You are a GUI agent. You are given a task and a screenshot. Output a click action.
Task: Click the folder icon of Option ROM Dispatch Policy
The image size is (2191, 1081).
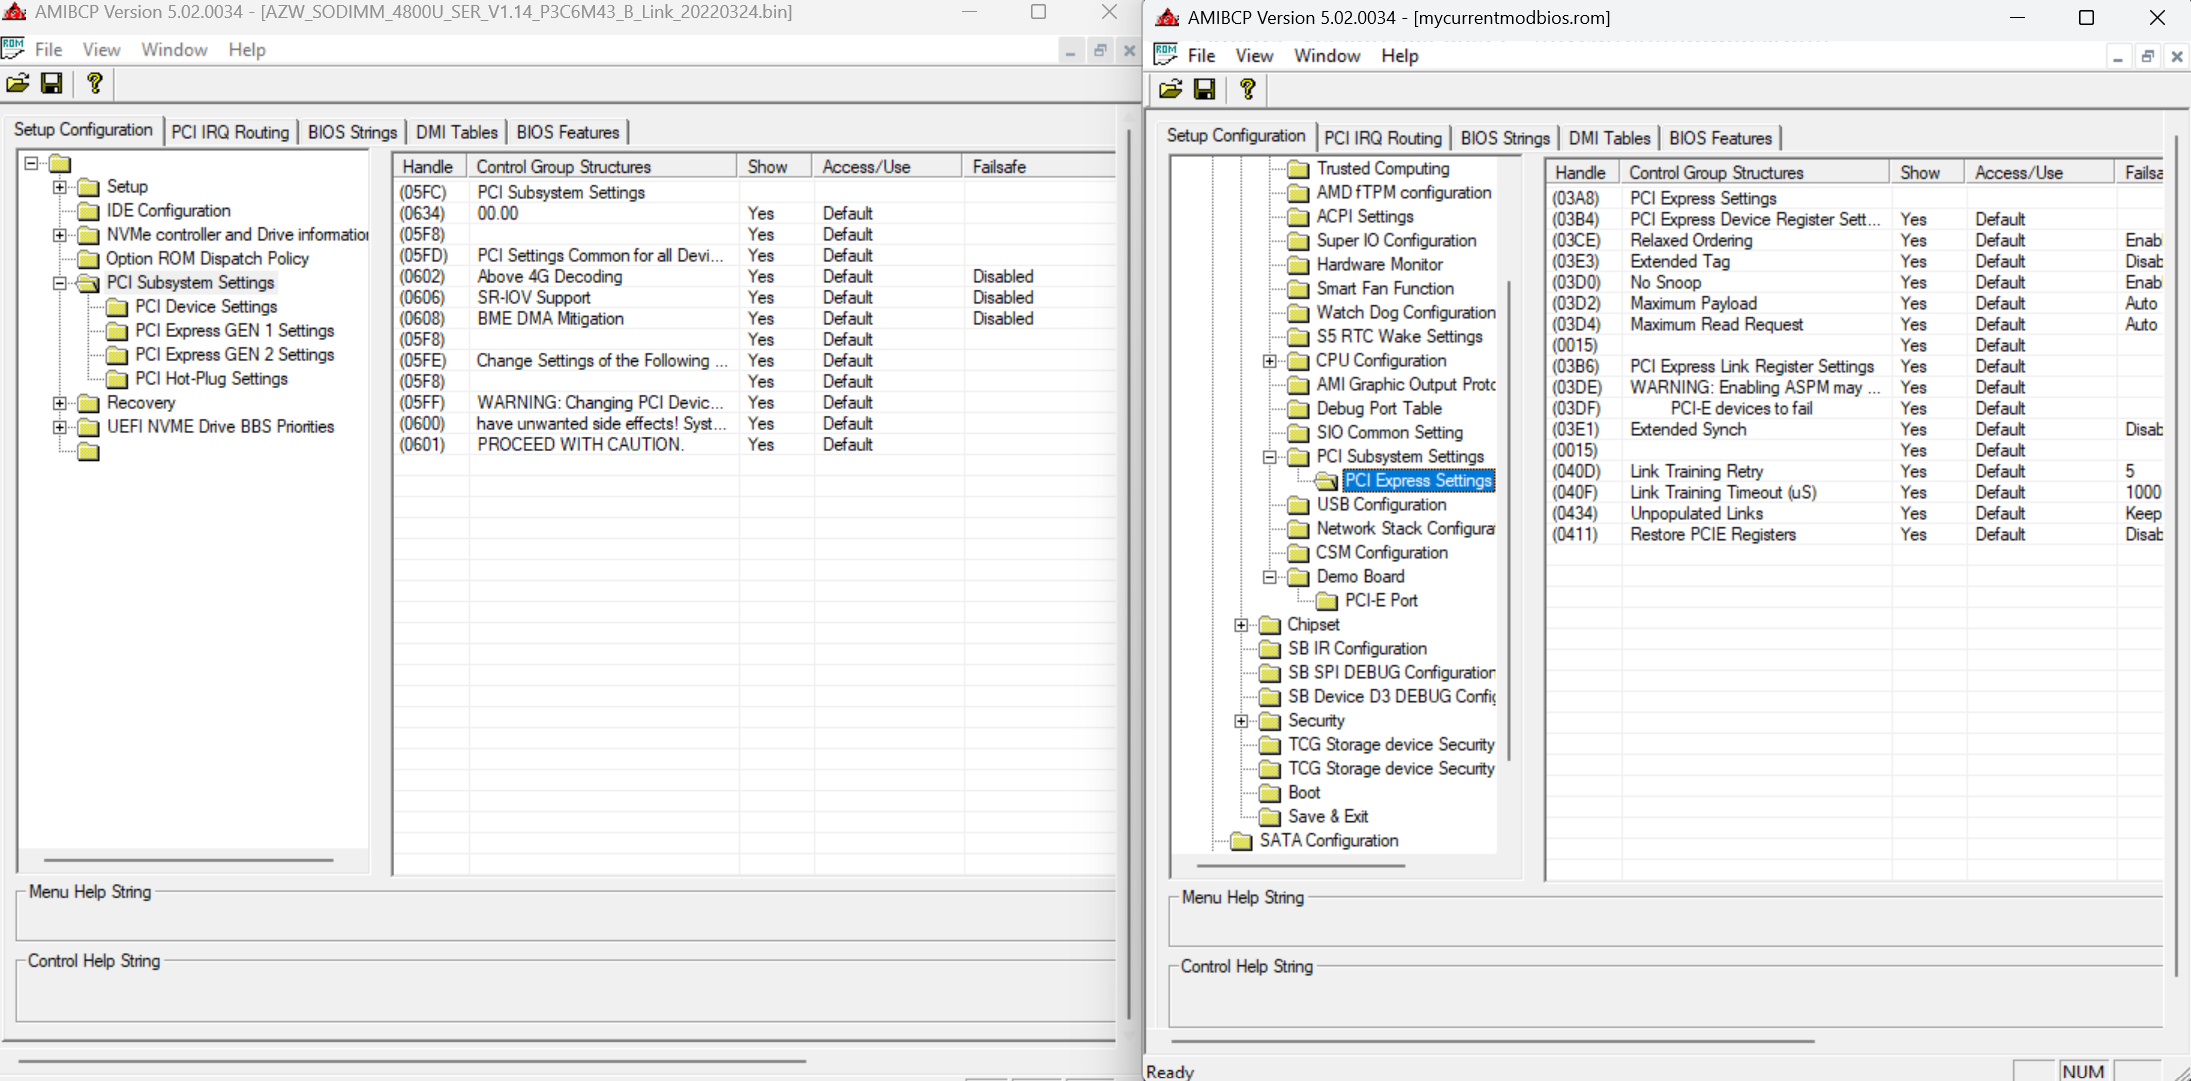pos(89,259)
